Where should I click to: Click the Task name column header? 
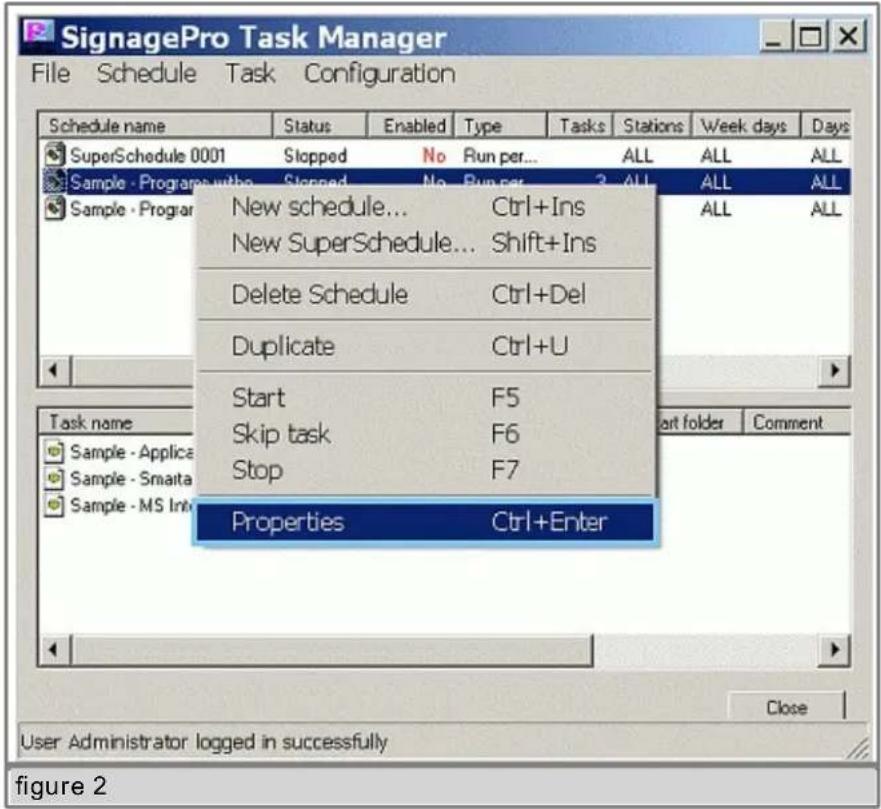coord(116,422)
